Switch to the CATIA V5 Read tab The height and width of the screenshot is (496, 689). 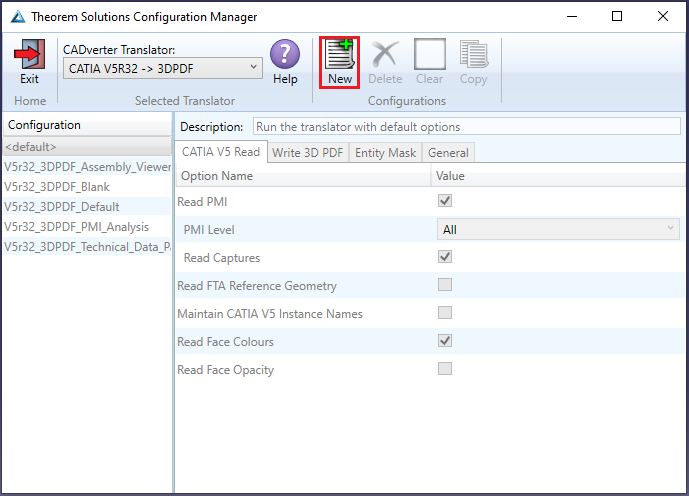pos(221,152)
